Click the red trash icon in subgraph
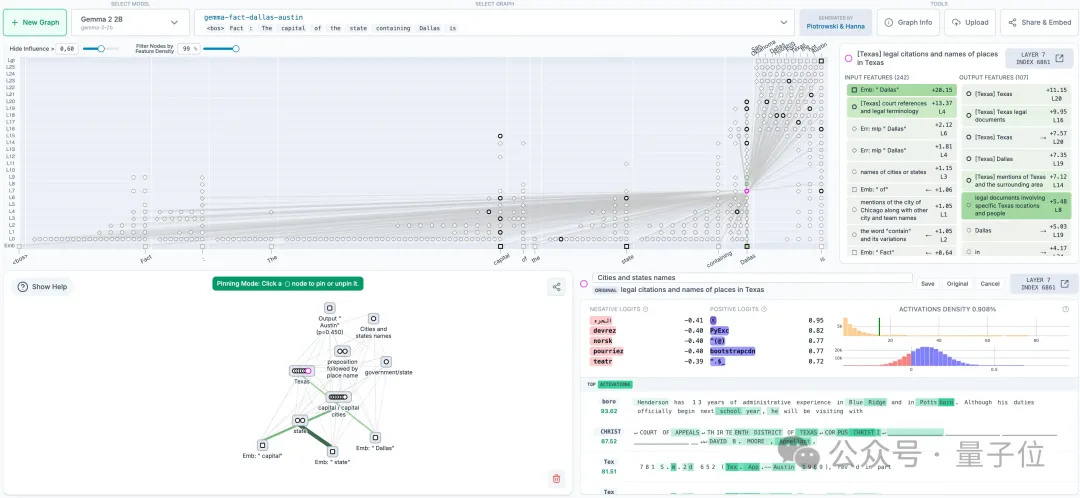1080x498 pixels. click(x=556, y=479)
